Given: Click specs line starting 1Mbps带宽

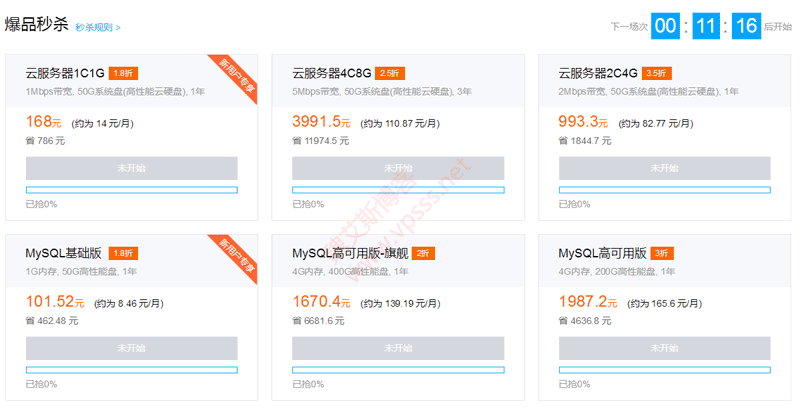Looking at the screenshot, I should [x=115, y=92].
